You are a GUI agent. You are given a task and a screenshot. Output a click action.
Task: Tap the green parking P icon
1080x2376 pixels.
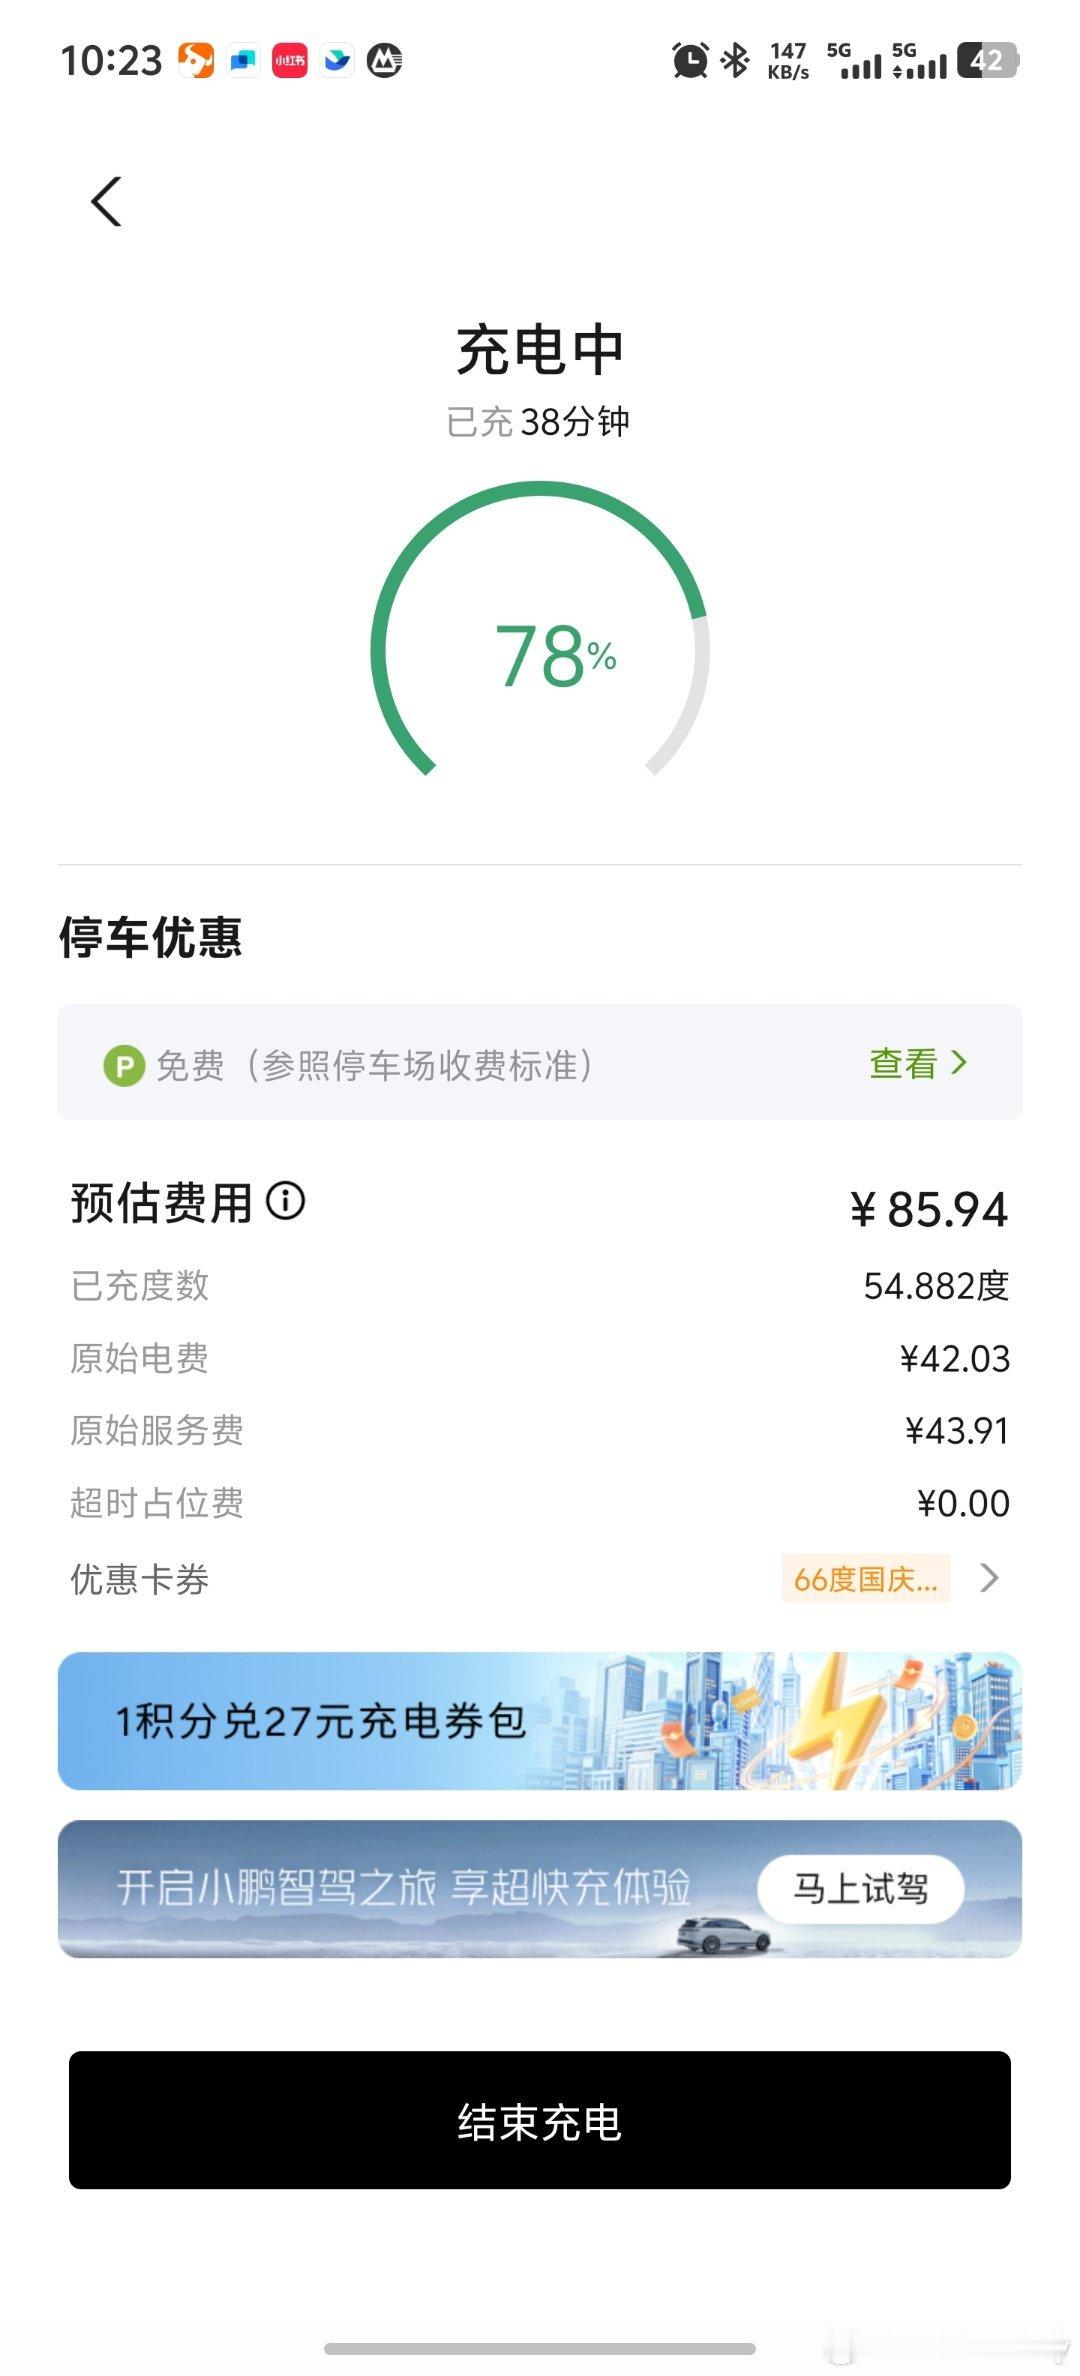(124, 1065)
